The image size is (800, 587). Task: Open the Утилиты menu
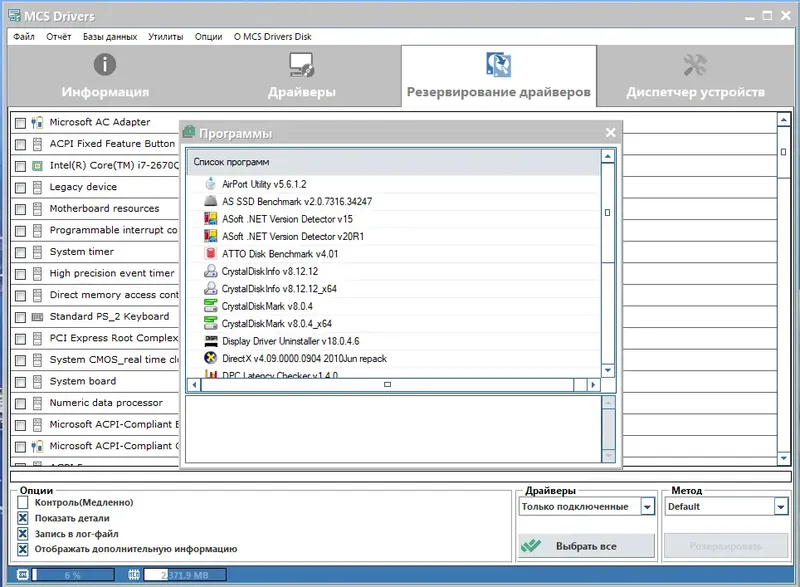point(165,37)
